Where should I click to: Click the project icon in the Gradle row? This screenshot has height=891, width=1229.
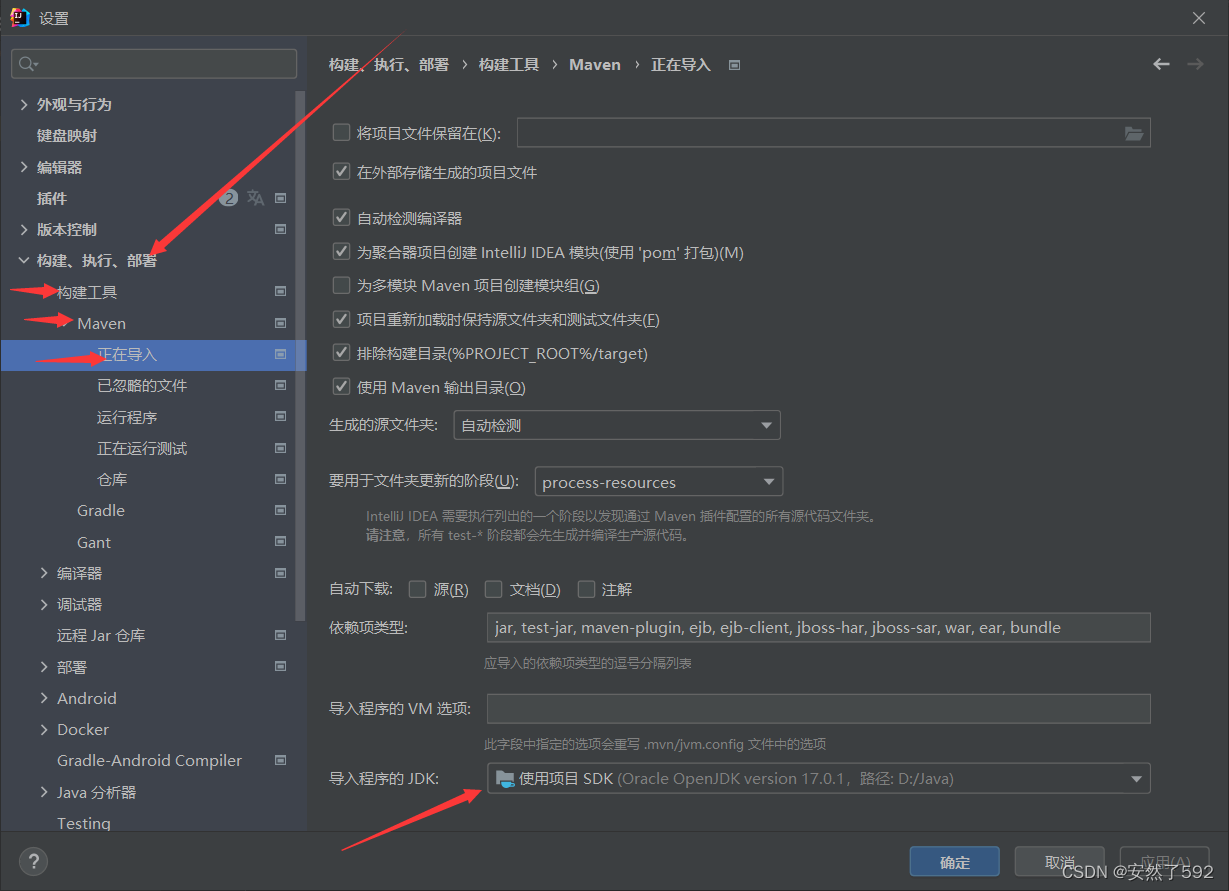click(x=280, y=510)
